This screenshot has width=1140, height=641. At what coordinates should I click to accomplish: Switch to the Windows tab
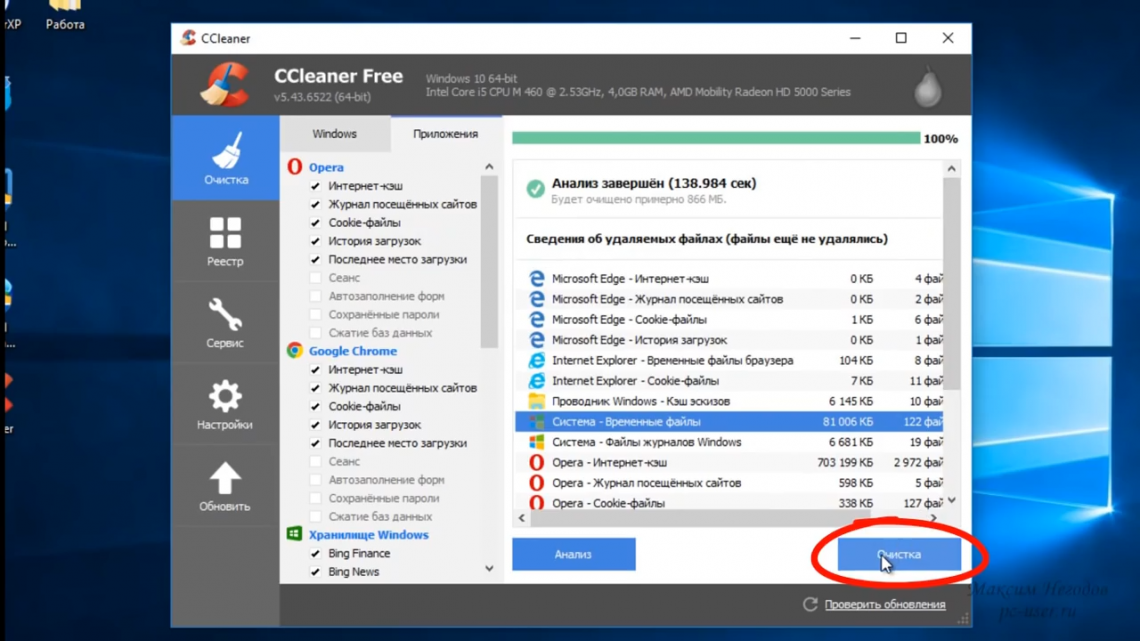334,134
